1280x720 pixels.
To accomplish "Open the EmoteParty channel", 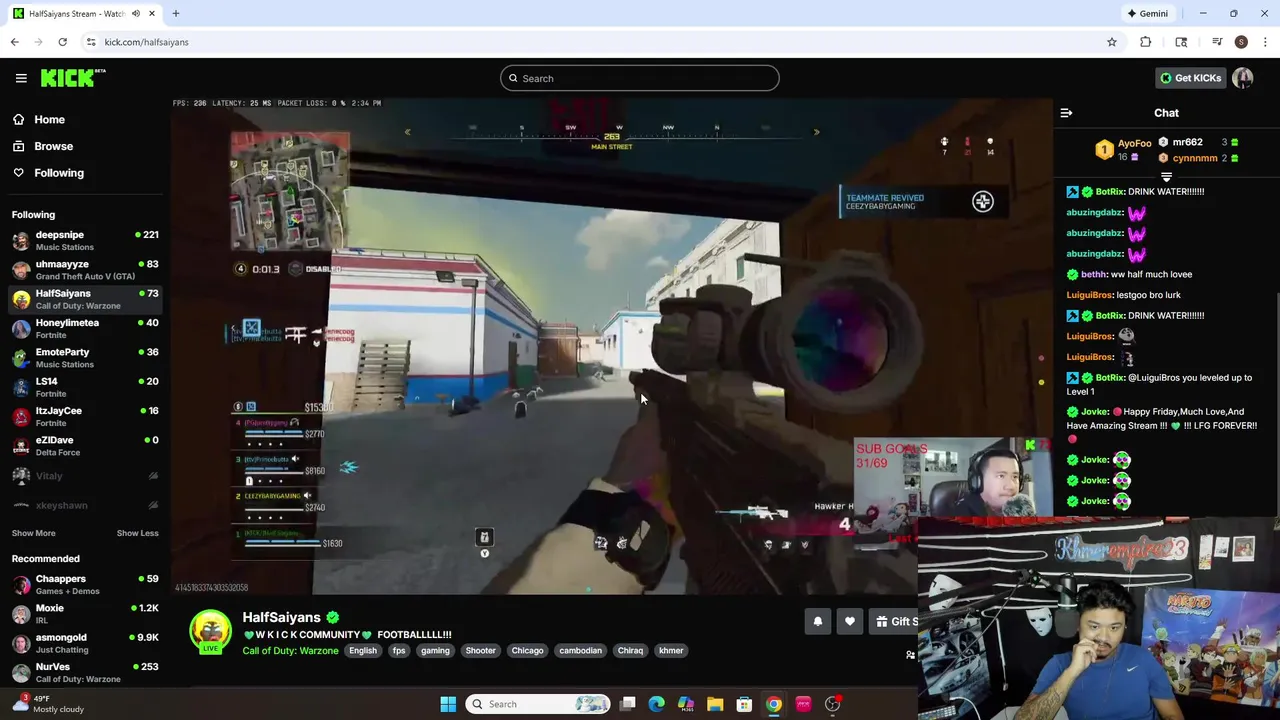I will pos(85,358).
